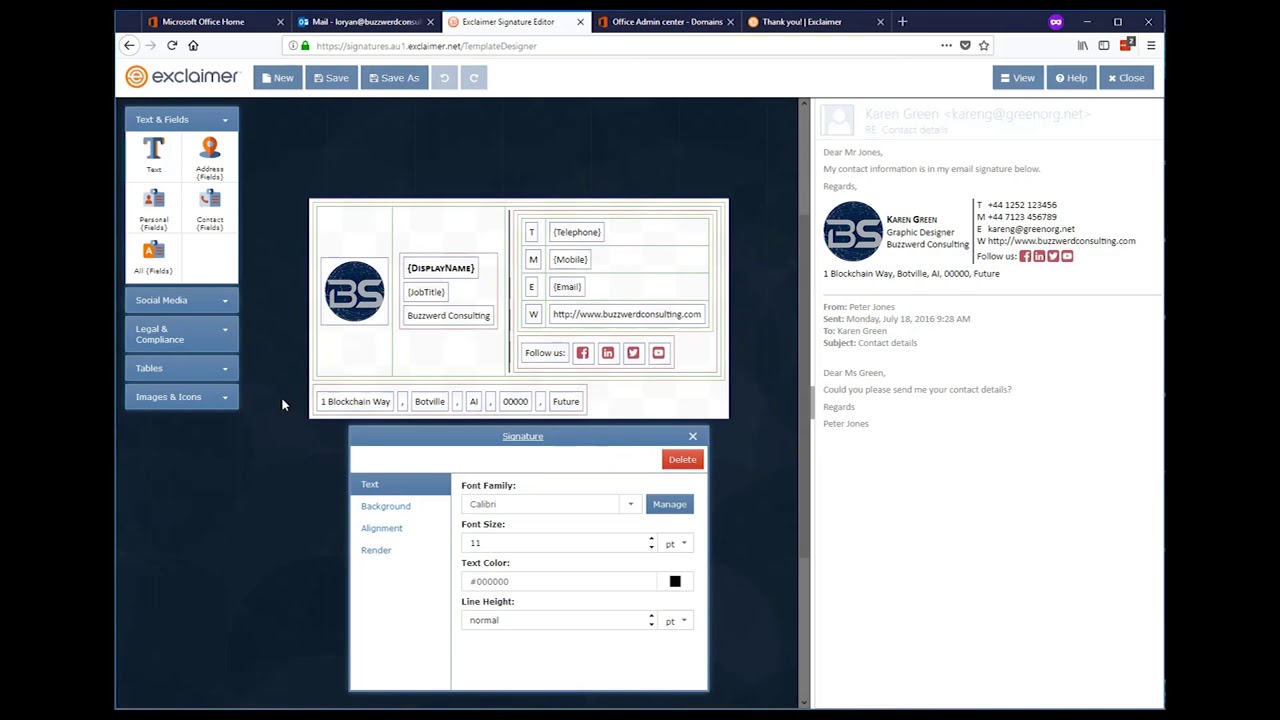1280x720 pixels.
Task: Select the {DisplayName} field in the template
Action: (x=441, y=268)
